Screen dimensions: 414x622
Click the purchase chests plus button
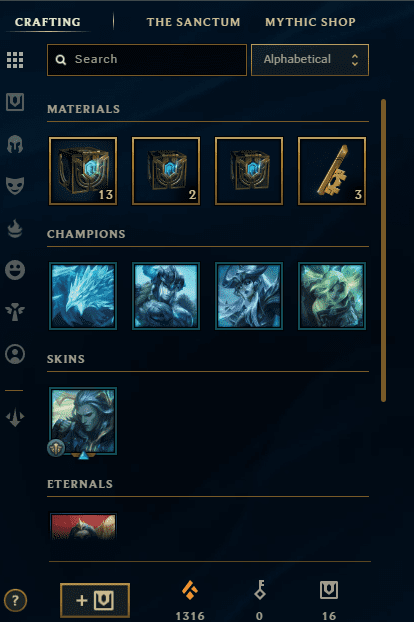point(95,600)
